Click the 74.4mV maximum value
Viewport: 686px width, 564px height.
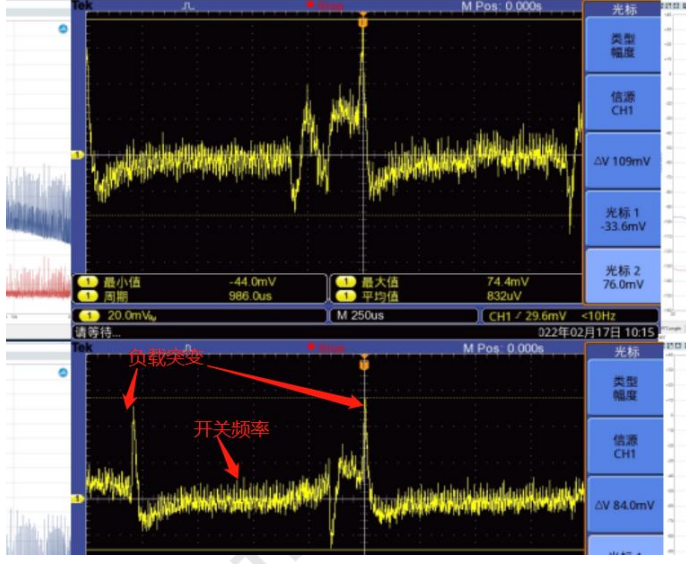508,281
